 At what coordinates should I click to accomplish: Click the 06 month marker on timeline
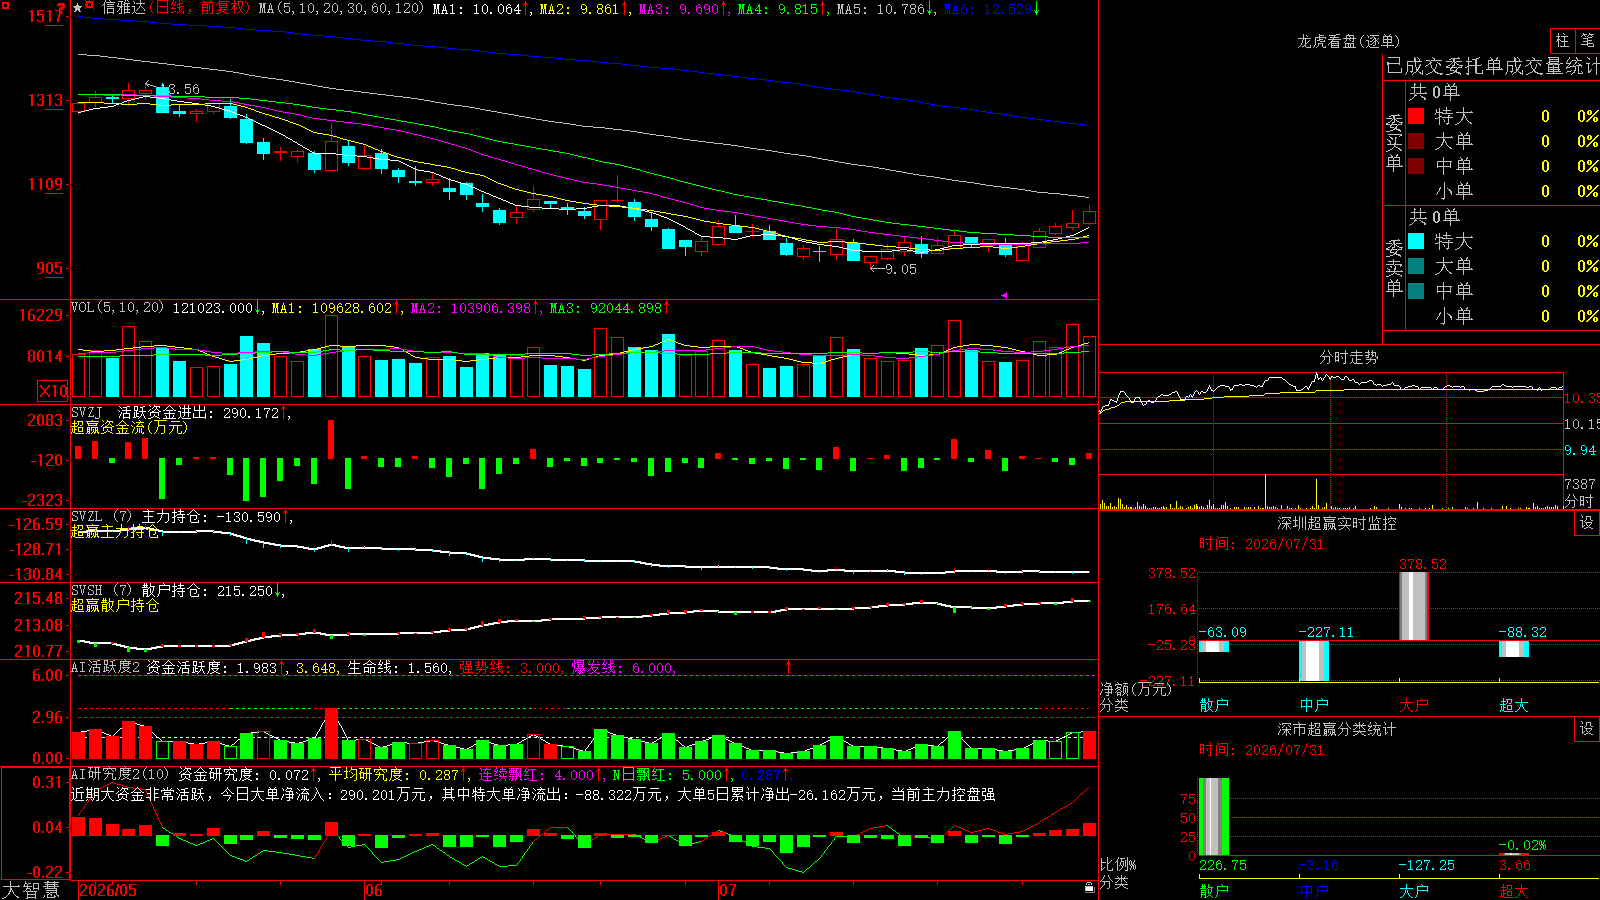point(374,890)
